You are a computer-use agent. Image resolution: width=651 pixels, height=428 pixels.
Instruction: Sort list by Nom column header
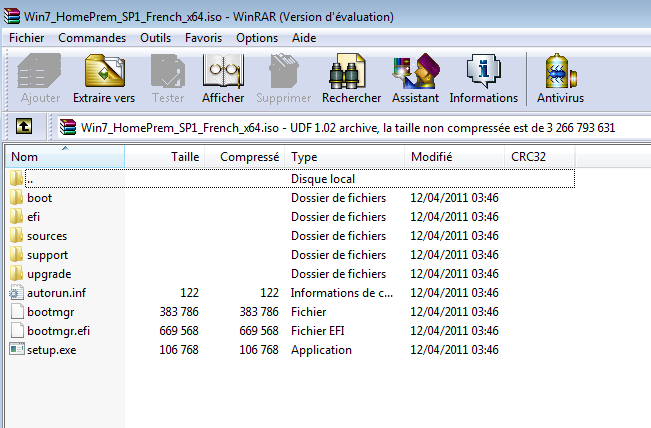(x=25, y=157)
